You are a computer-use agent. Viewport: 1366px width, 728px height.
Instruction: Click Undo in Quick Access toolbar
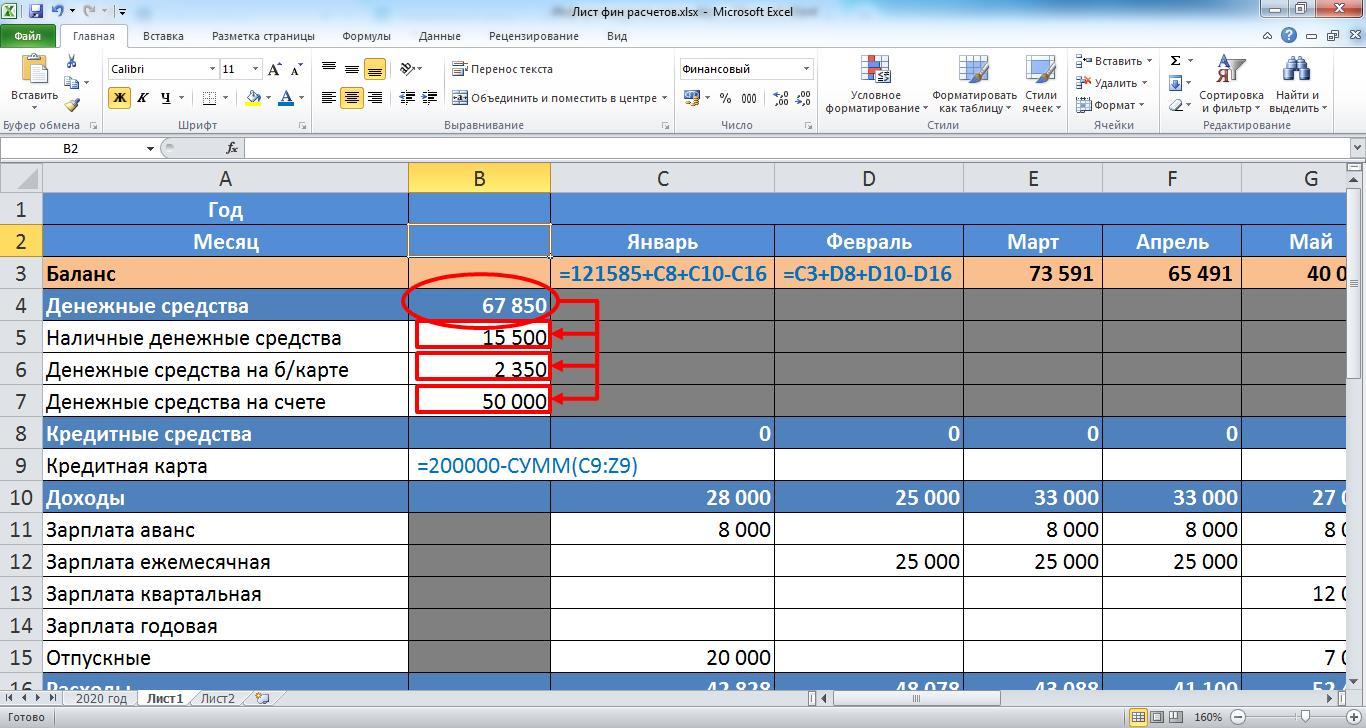coord(59,11)
